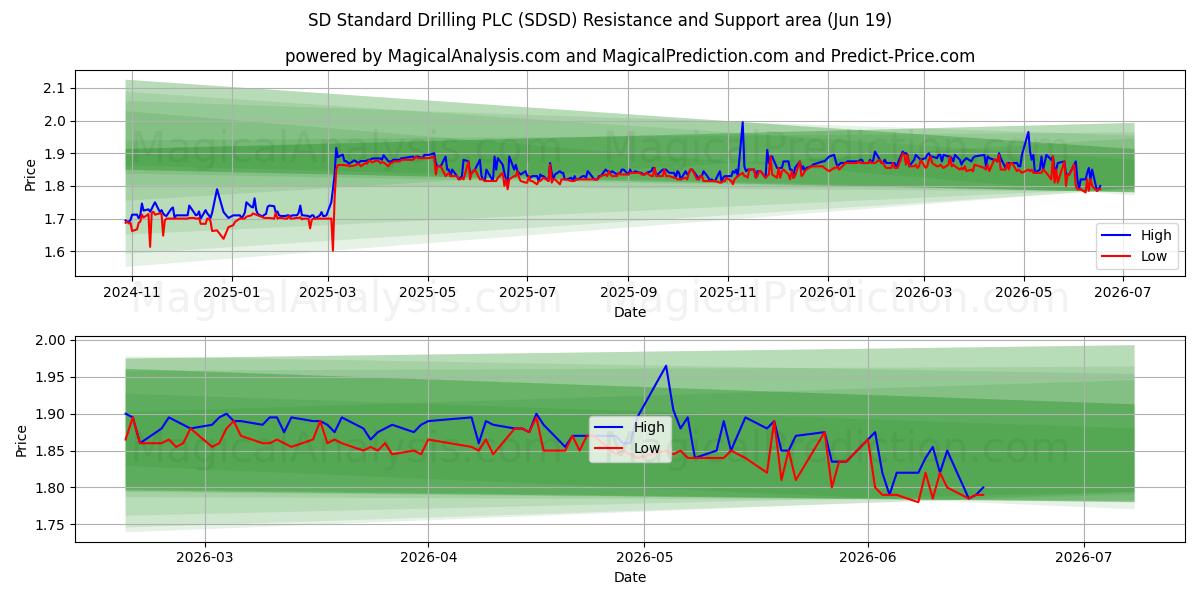1200x600 pixels.
Task: Click the 2024-11 tick label
Action: [130, 293]
